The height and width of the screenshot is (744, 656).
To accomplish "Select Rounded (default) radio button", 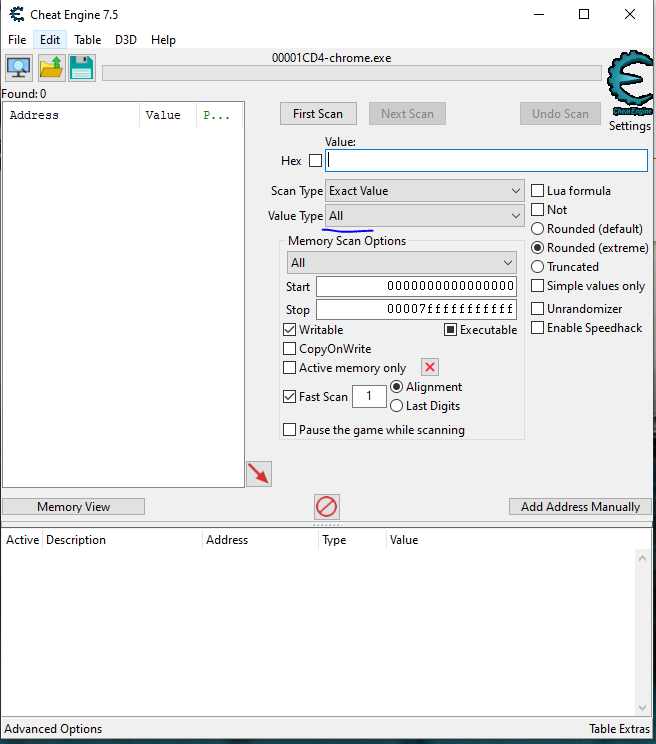I will [537, 229].
